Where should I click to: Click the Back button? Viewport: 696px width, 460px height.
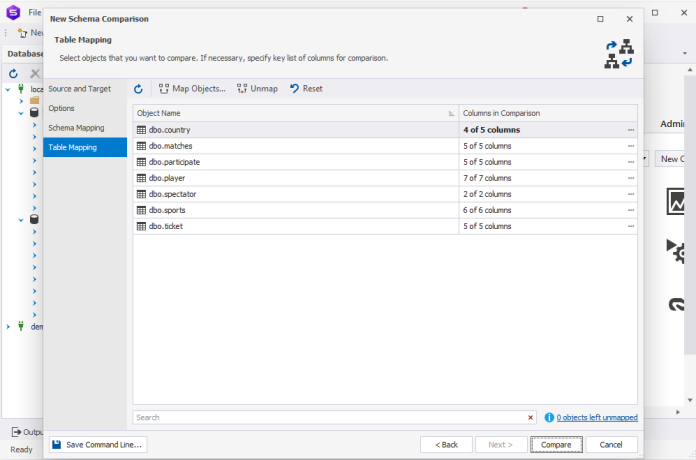[x=446, y=444]
